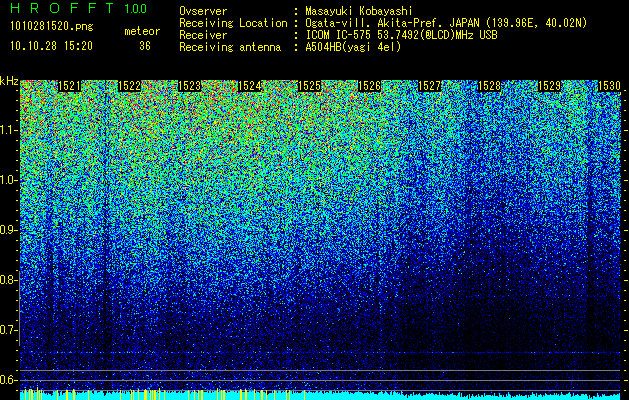Click the observer name Masayuki Kobayashi
This screenshot has width=629, height=400.
pyautogui.click(x=359, y=11)
